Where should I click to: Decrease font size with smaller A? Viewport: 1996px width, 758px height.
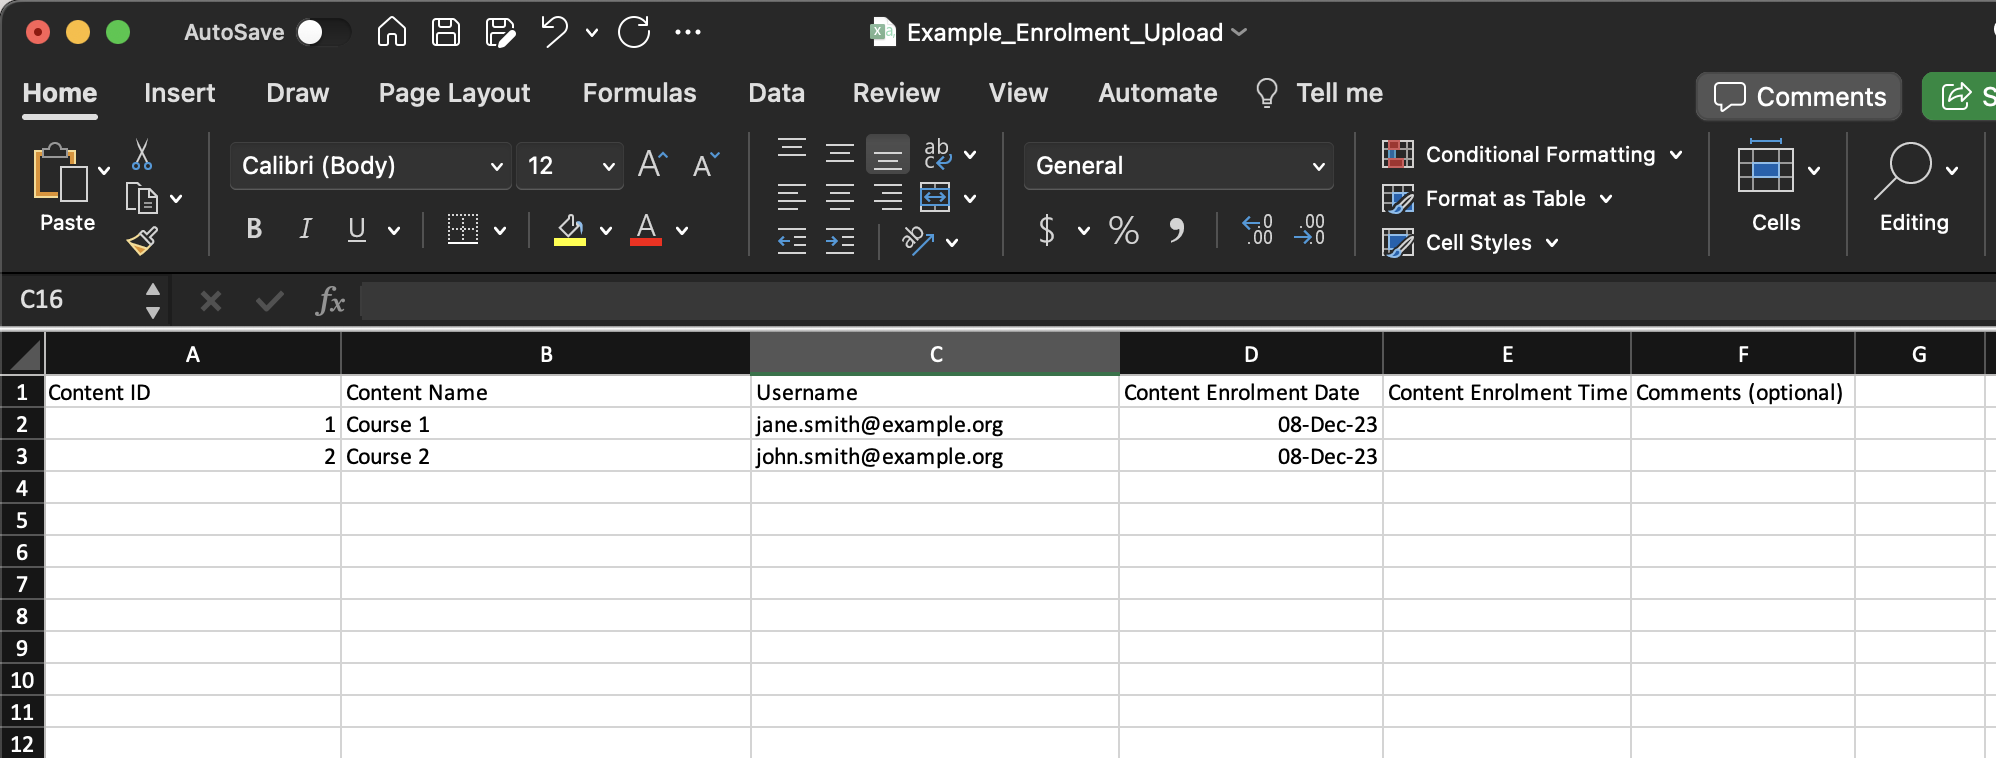click(x=706, y=164)
